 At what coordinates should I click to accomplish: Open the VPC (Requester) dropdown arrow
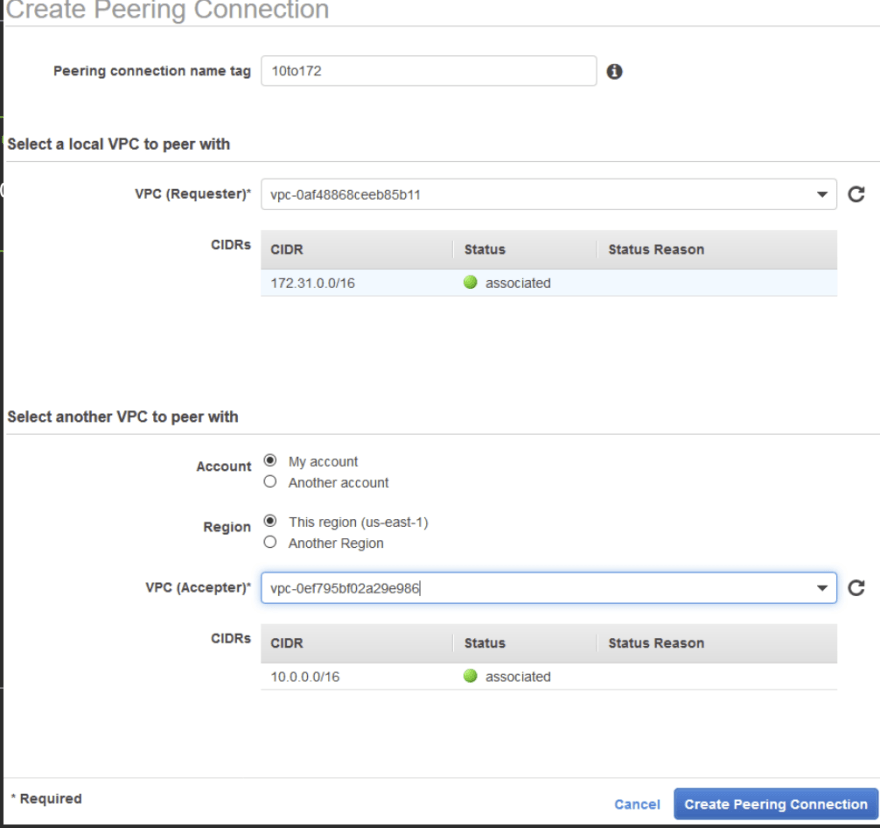[x=822, y=195]
